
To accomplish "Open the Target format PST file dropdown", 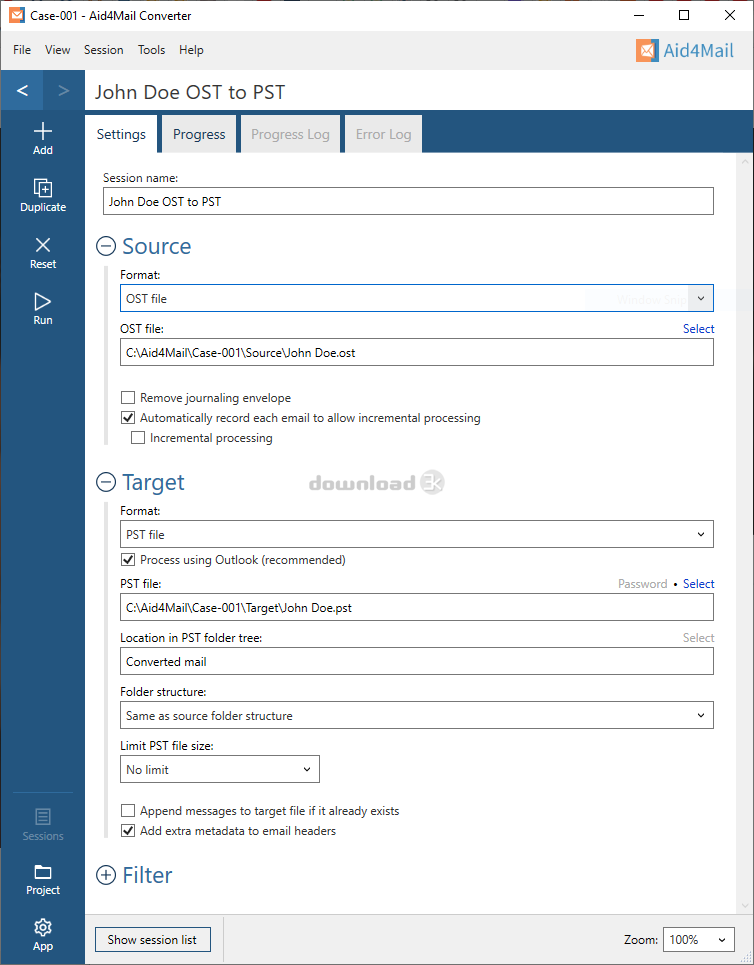I will [x=417, y=534].
